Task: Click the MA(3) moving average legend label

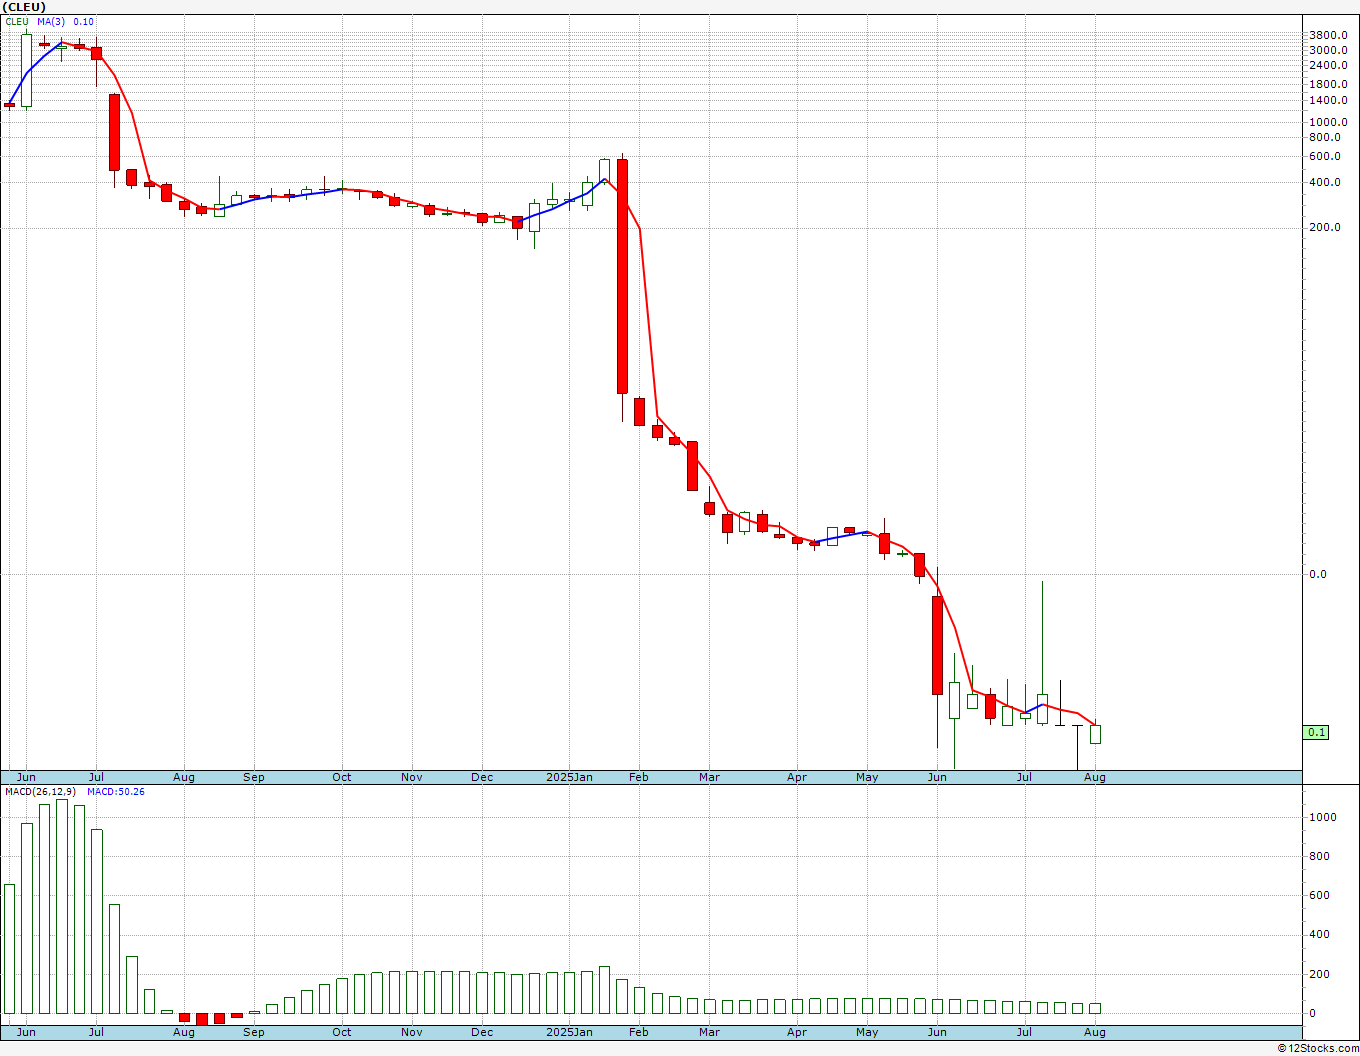Action: tap(52, 22)
